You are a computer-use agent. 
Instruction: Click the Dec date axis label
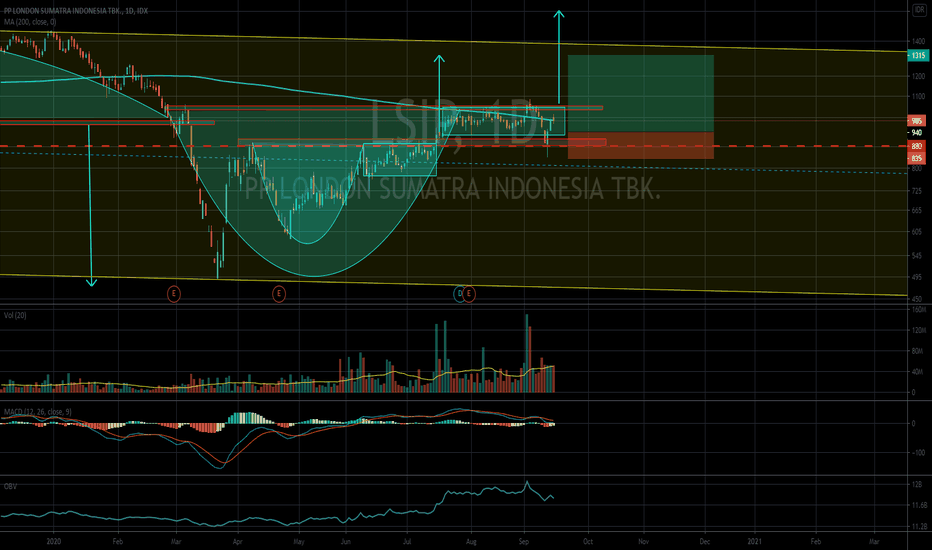click(x=705, y=542)
